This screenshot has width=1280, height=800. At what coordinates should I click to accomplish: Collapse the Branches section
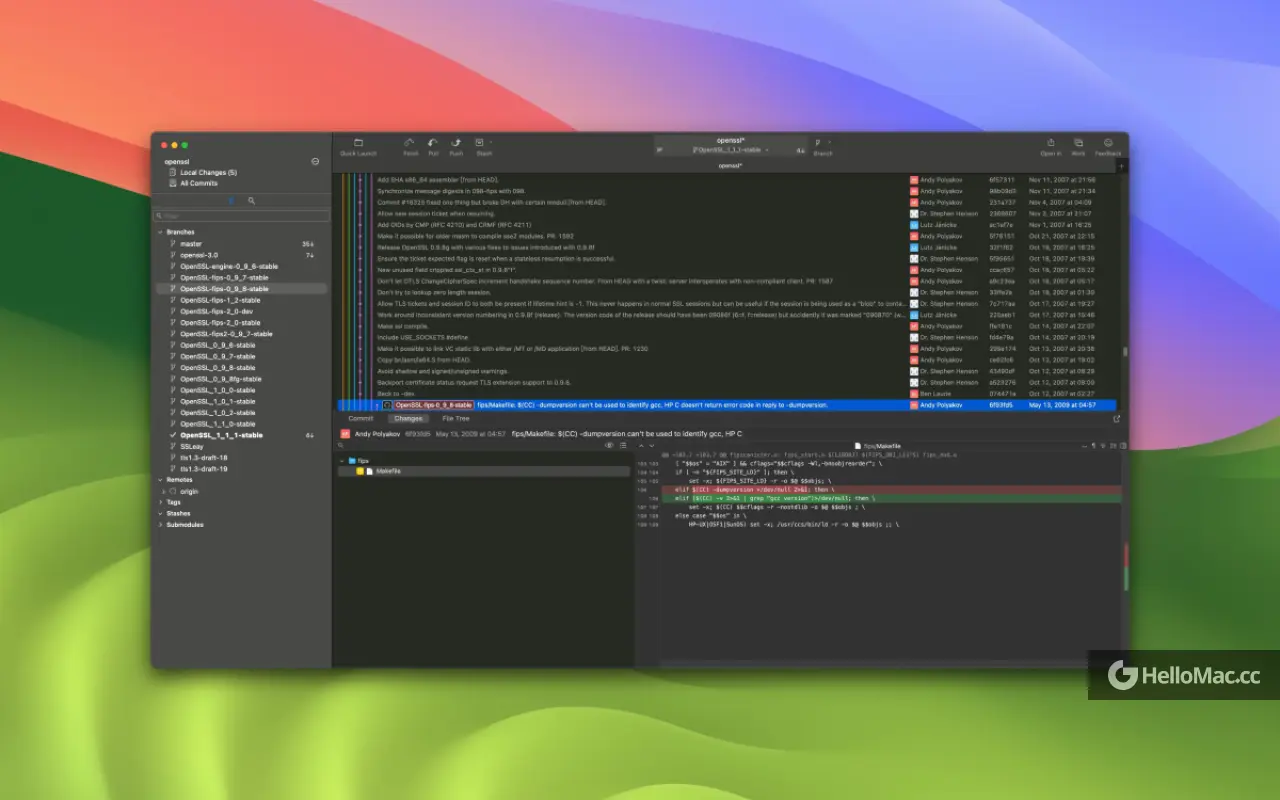point(160,232)
